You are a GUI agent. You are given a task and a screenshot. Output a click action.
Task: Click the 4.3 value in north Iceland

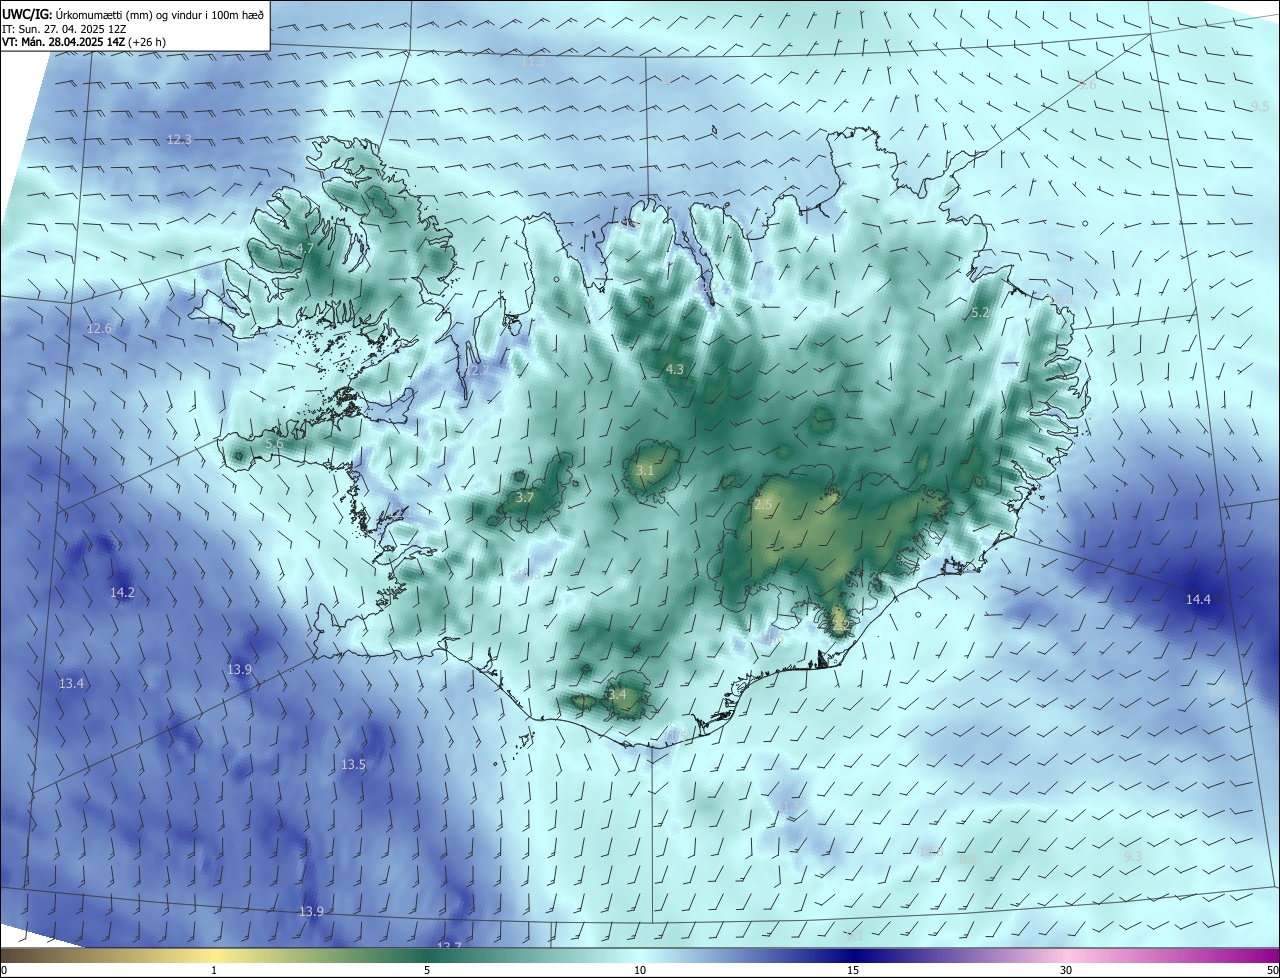point(675,370)
